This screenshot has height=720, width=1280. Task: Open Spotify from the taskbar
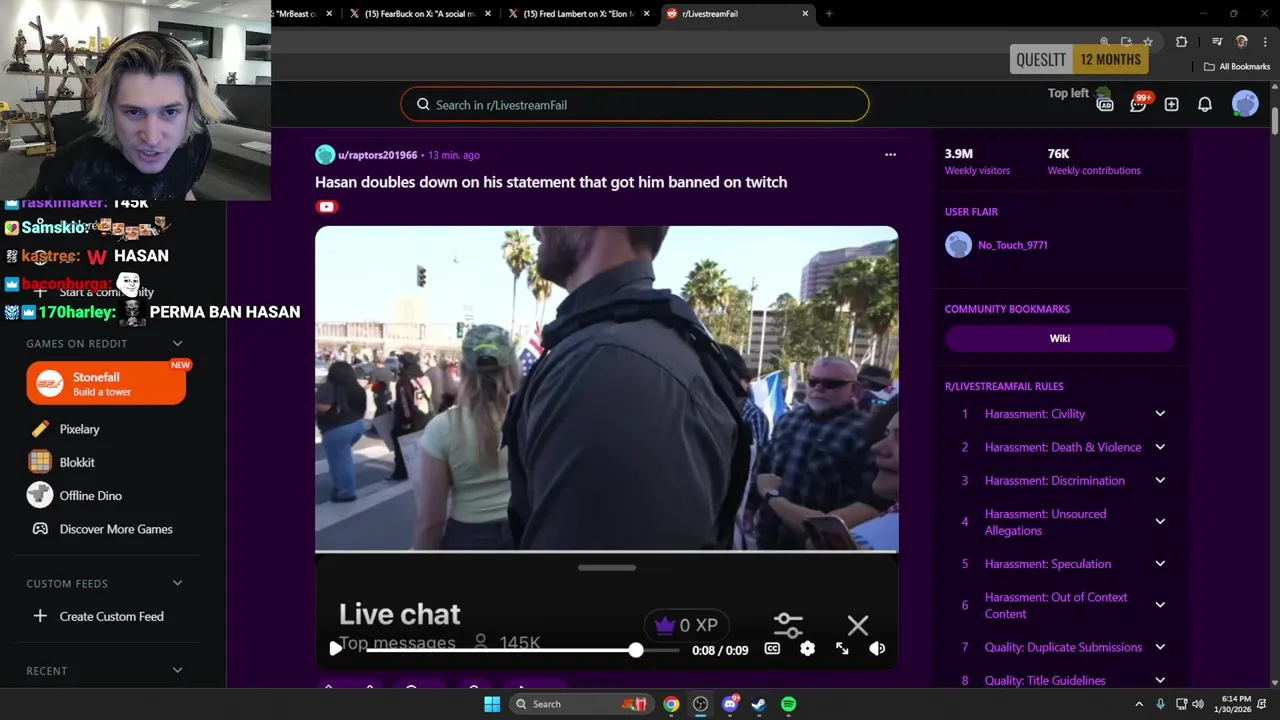[788, 704]
